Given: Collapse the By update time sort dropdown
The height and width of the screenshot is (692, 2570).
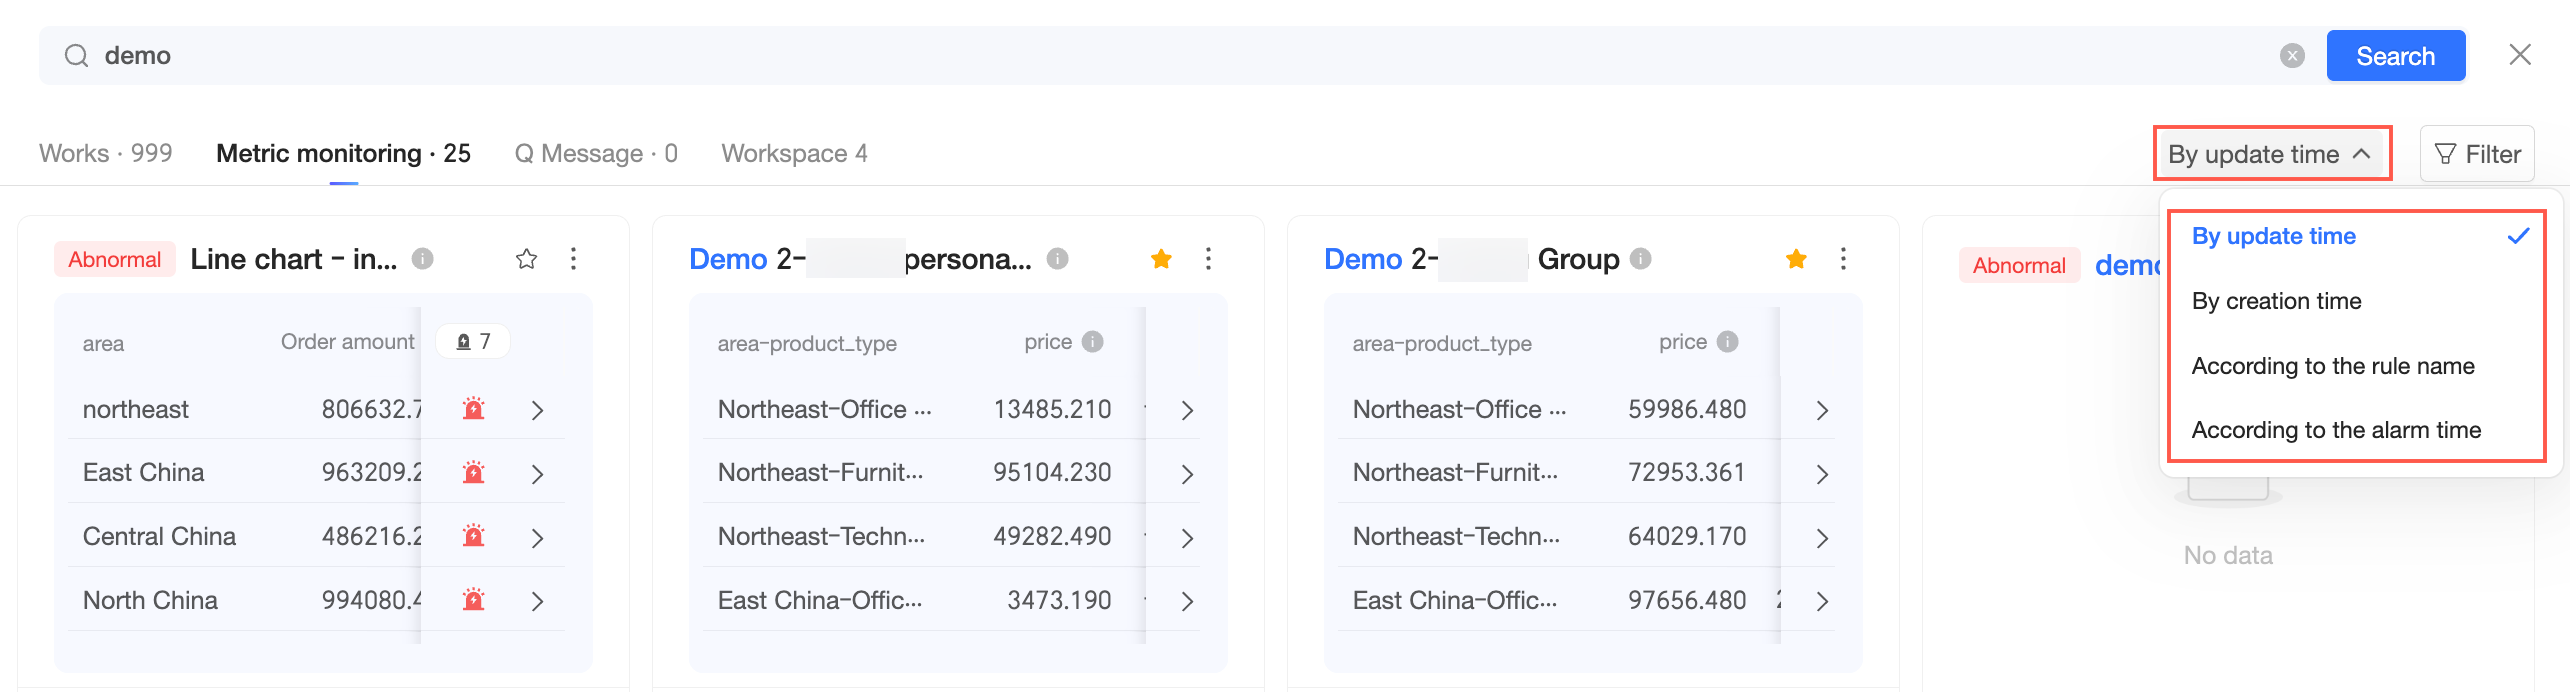Looking at the screenshot, I should pos(2271,154).
